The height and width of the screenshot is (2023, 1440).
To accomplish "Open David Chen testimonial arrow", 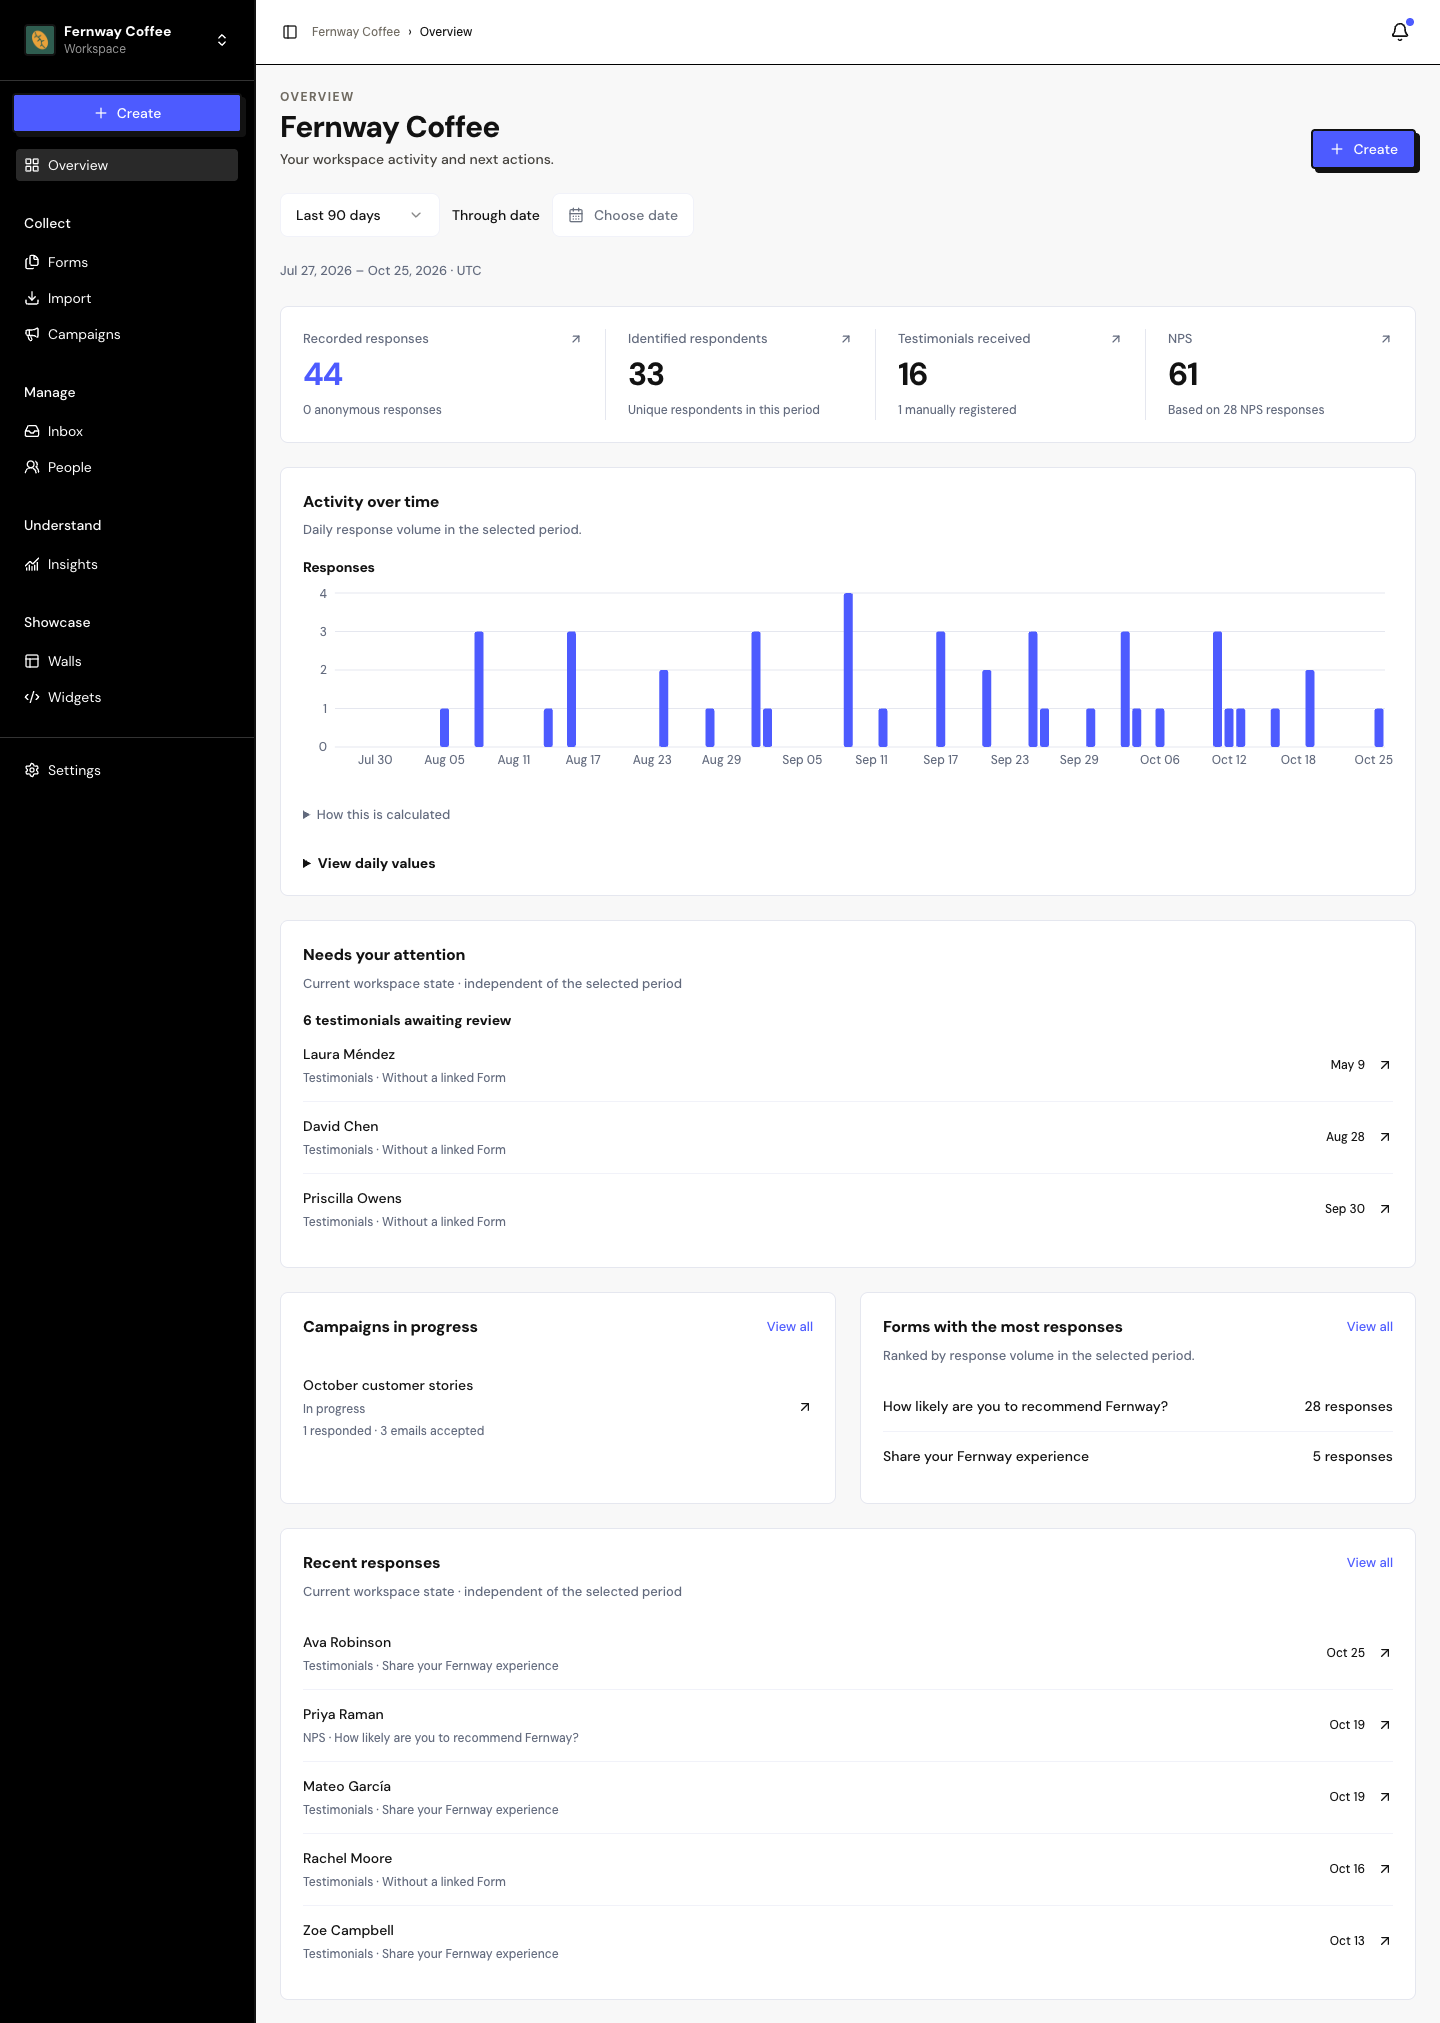I will [1385, 1137].
